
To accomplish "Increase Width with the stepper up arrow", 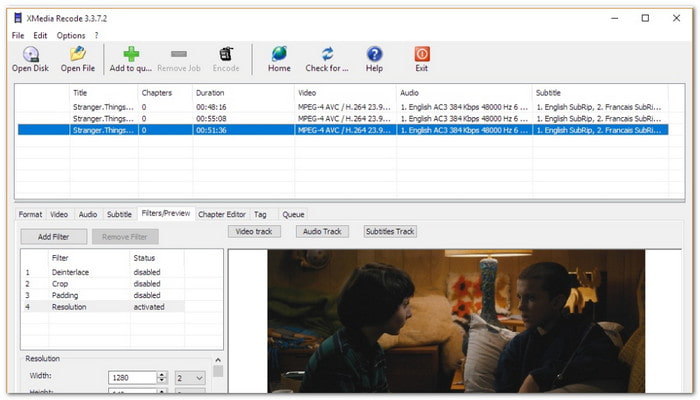I will tap(162, 375).
